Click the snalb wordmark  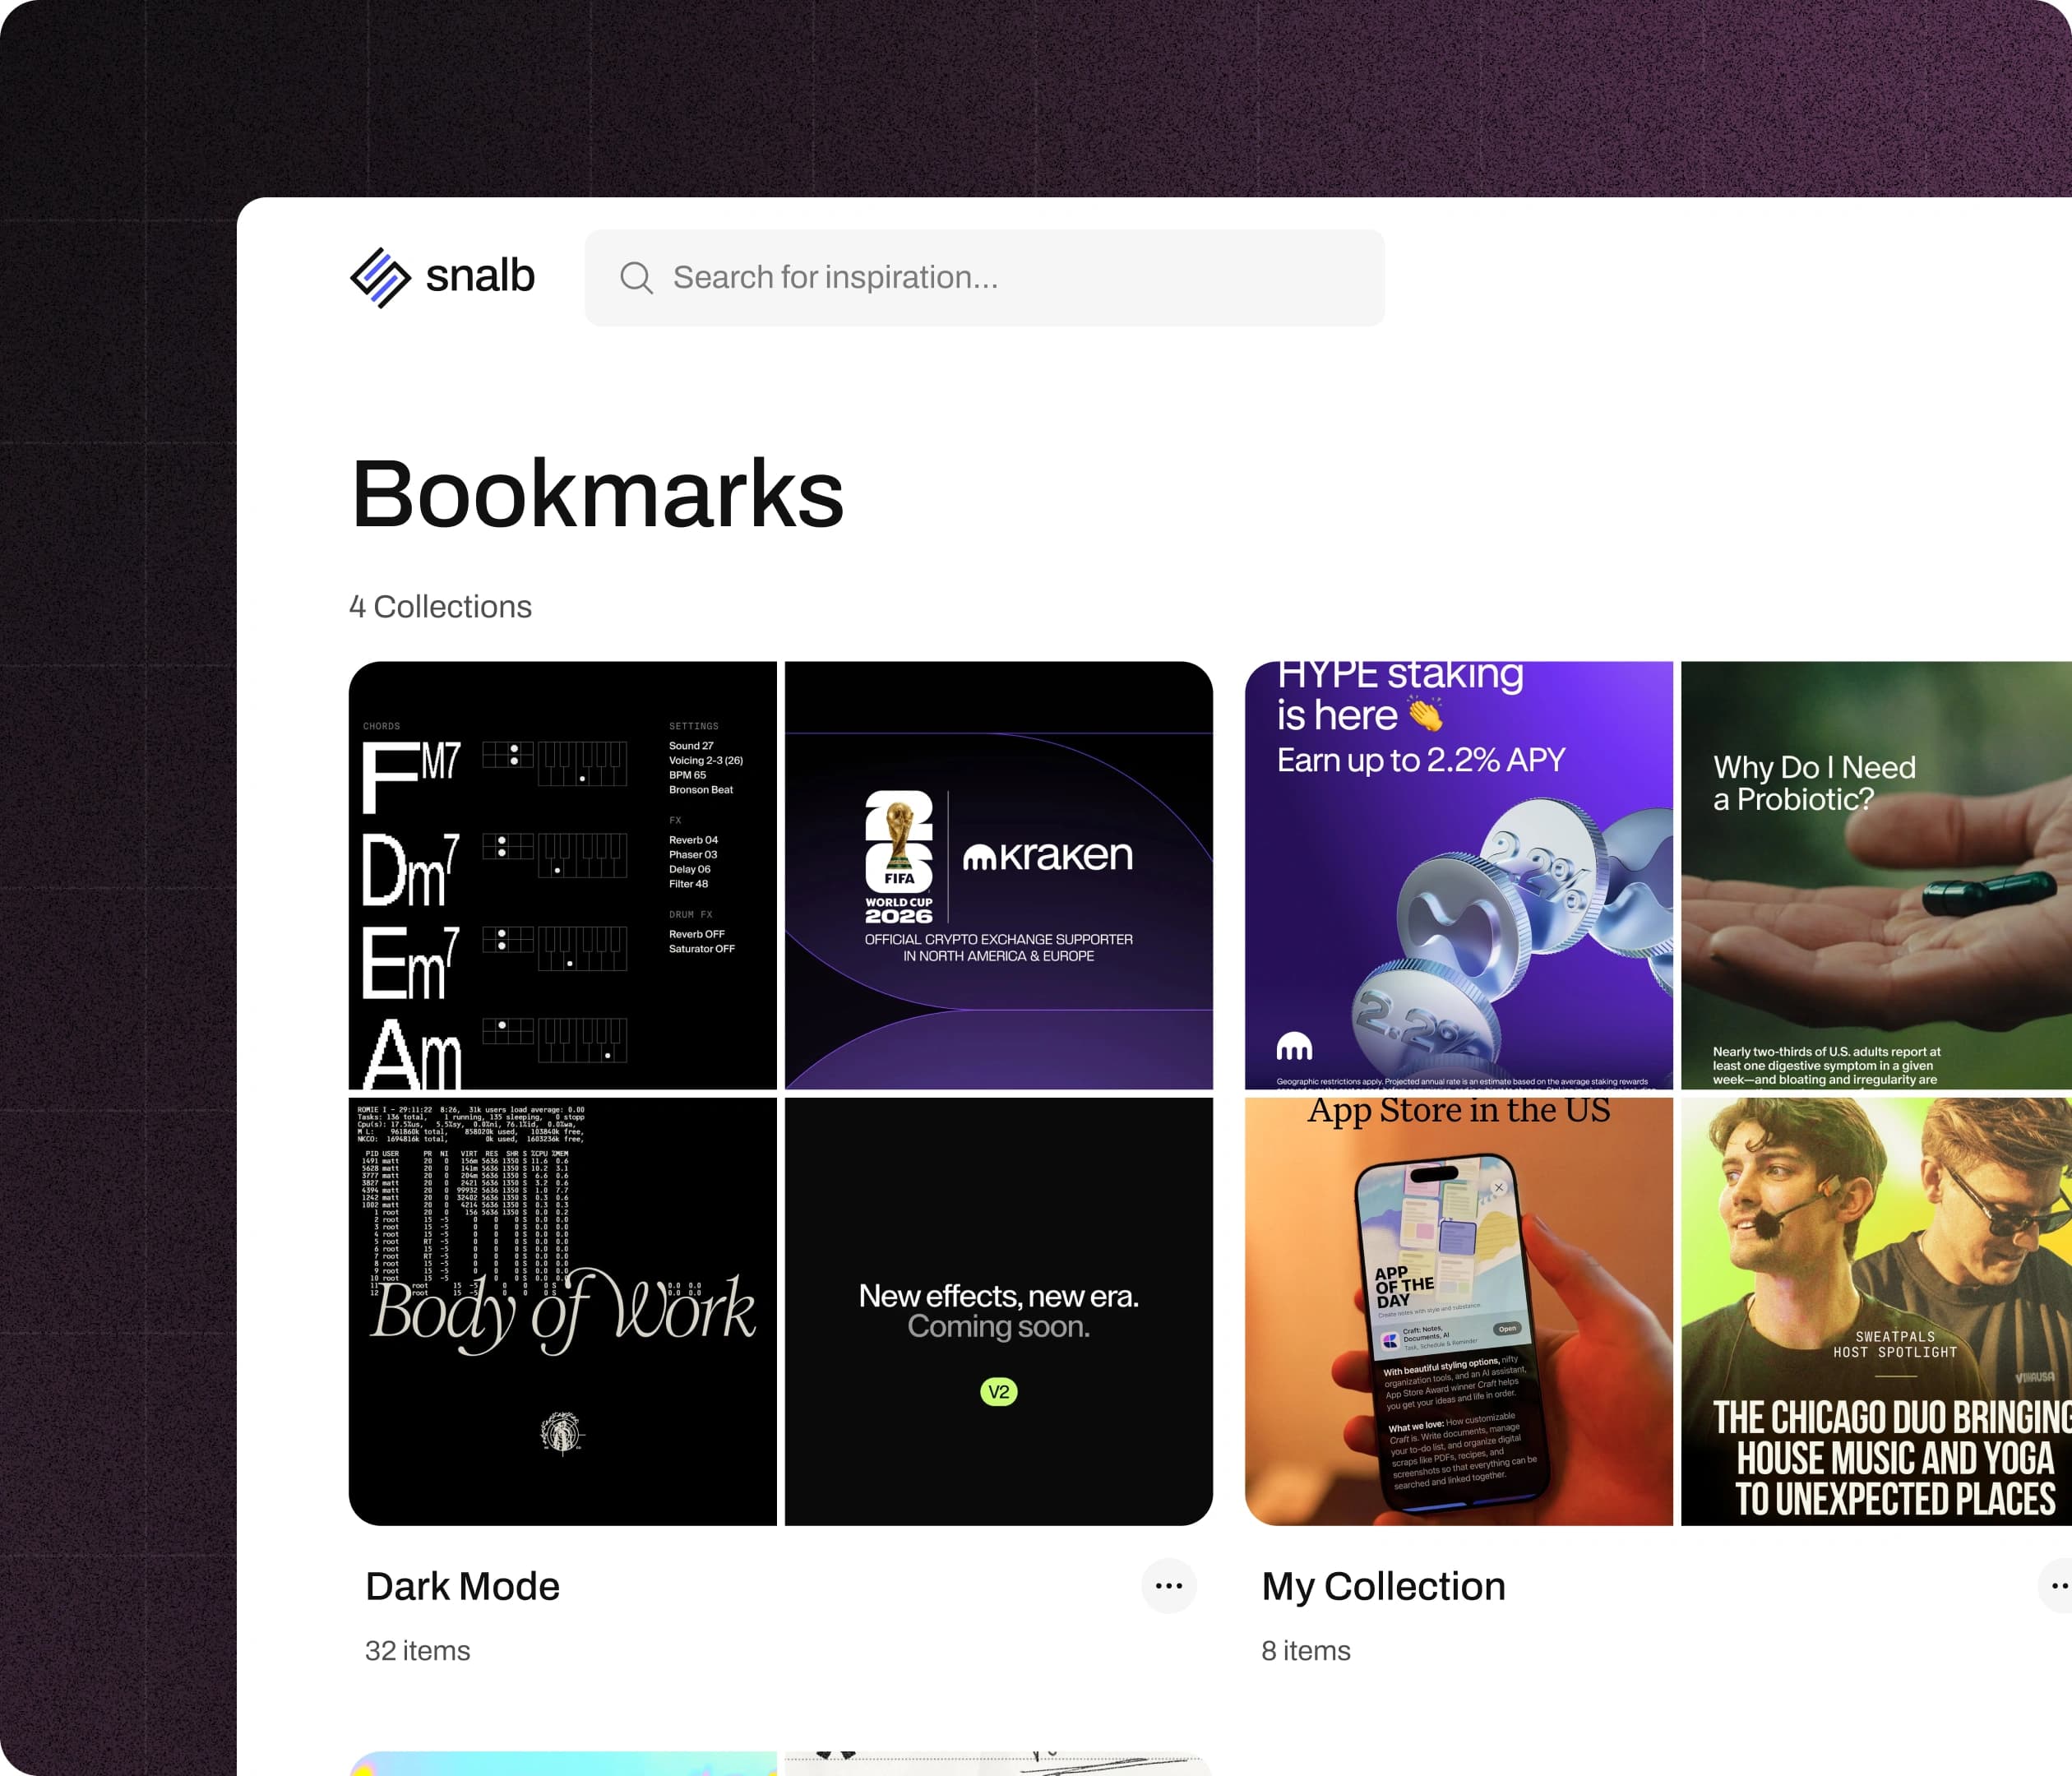[x=480, y=276]
